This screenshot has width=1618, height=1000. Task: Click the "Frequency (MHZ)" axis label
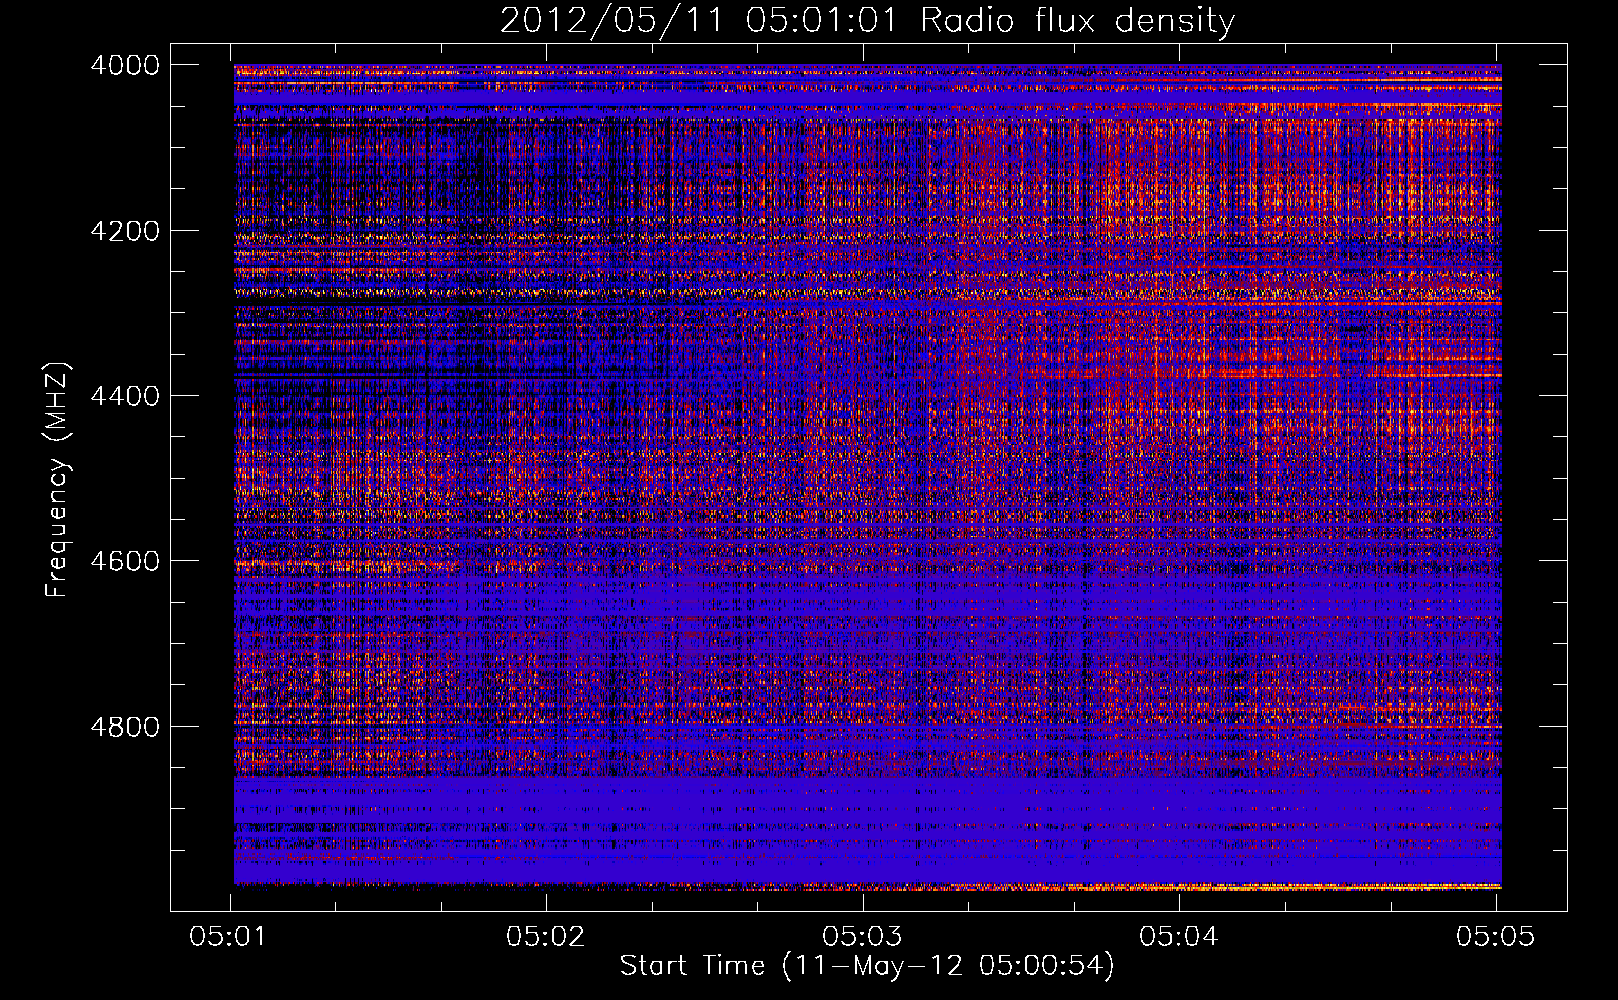click(57, 480)
